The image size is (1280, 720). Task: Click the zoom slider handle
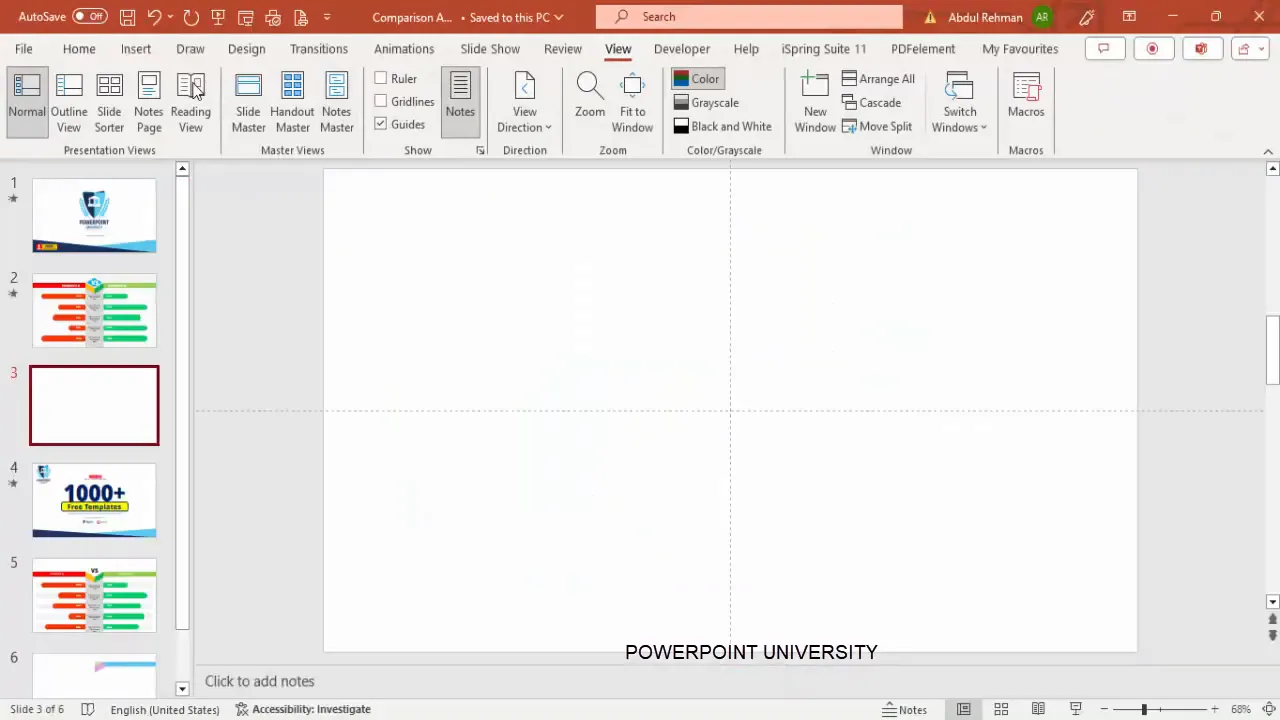(x=1144, y=709)
